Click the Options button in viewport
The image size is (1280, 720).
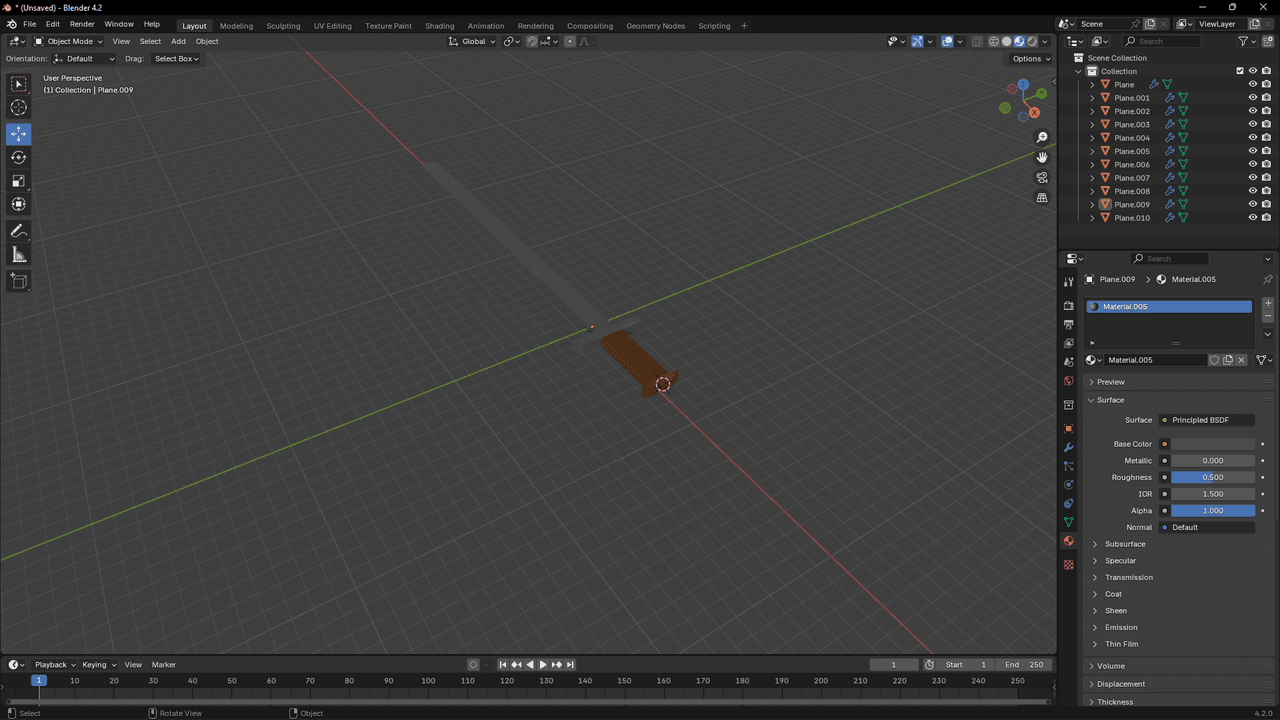1031,59
